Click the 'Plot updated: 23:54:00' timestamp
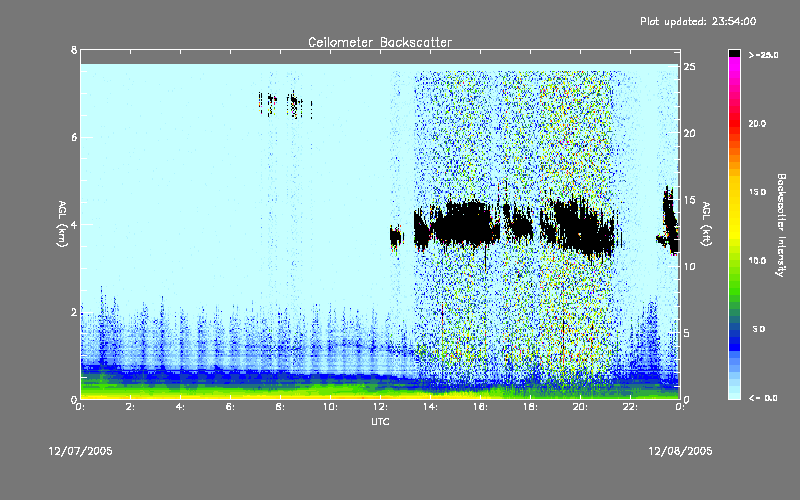Image resolution: width=800 pixels, height=500 pixels. tap(698, 21)
